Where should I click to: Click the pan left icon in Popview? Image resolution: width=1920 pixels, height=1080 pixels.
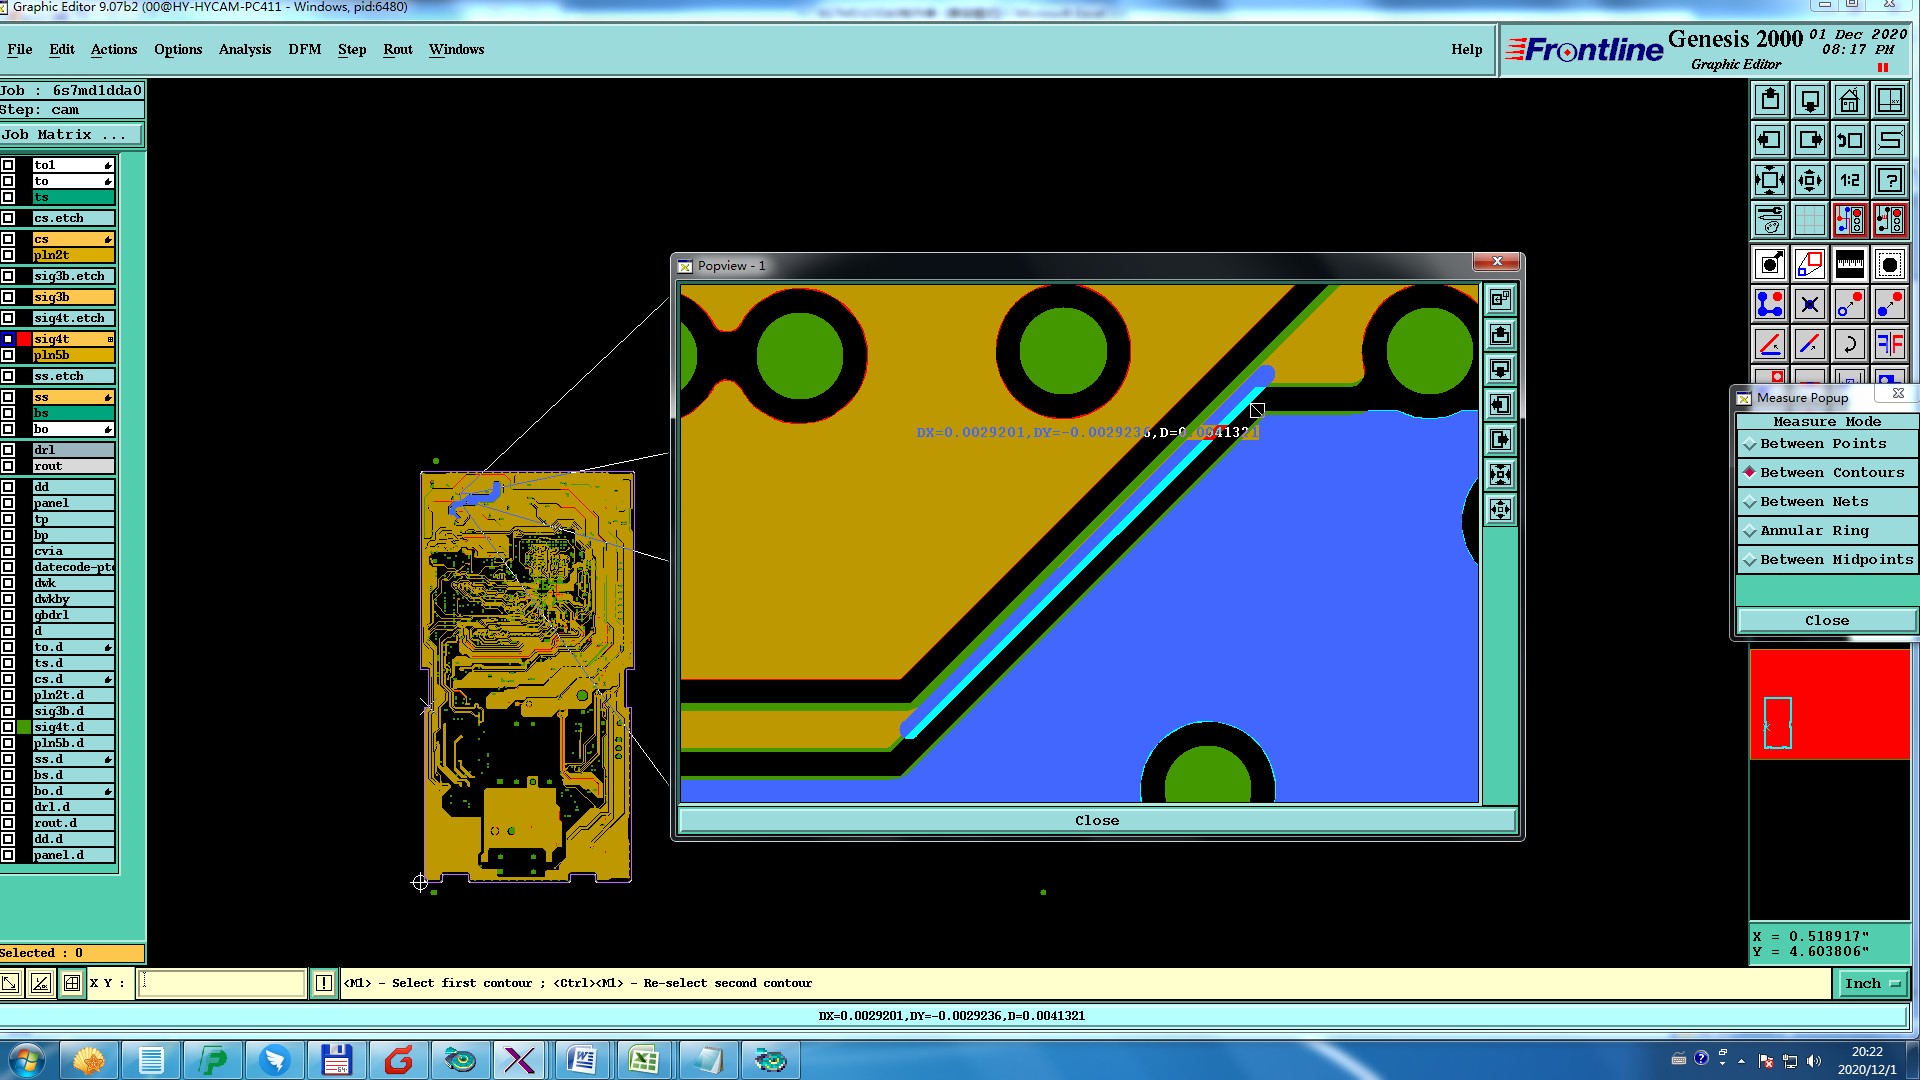coord(1500,405)
